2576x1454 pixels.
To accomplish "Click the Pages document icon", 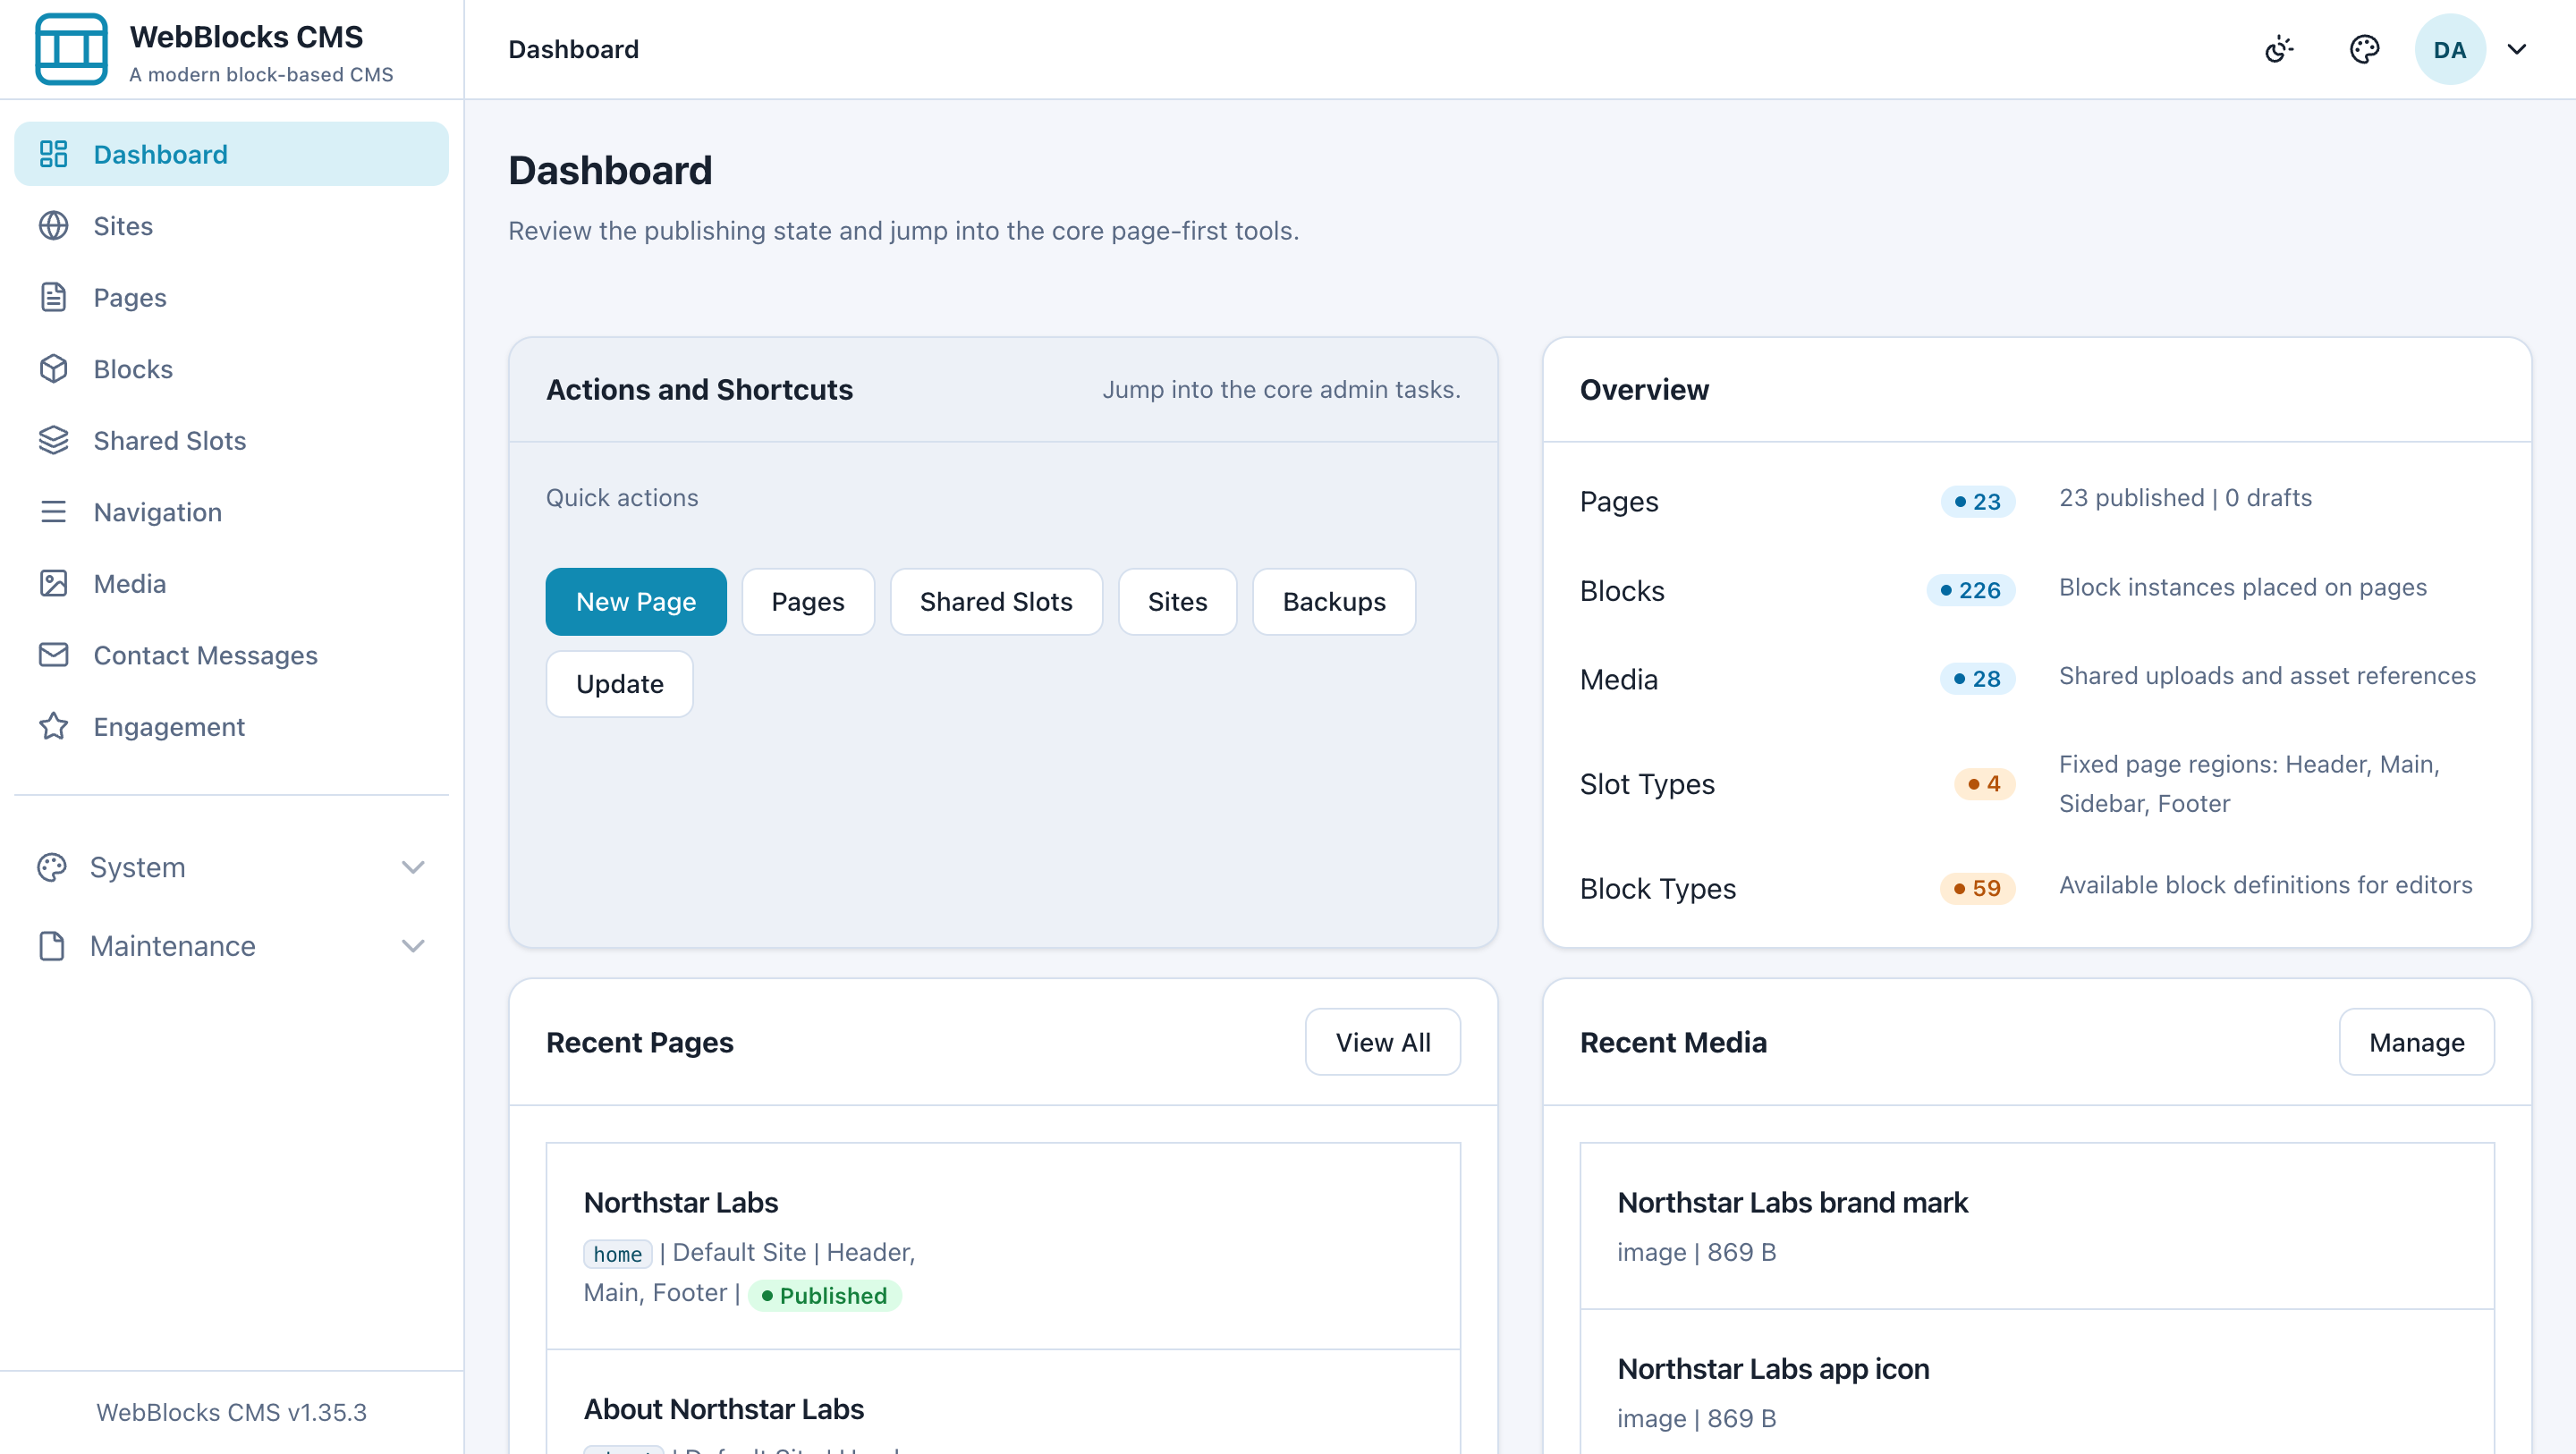I will coord(53,297).
